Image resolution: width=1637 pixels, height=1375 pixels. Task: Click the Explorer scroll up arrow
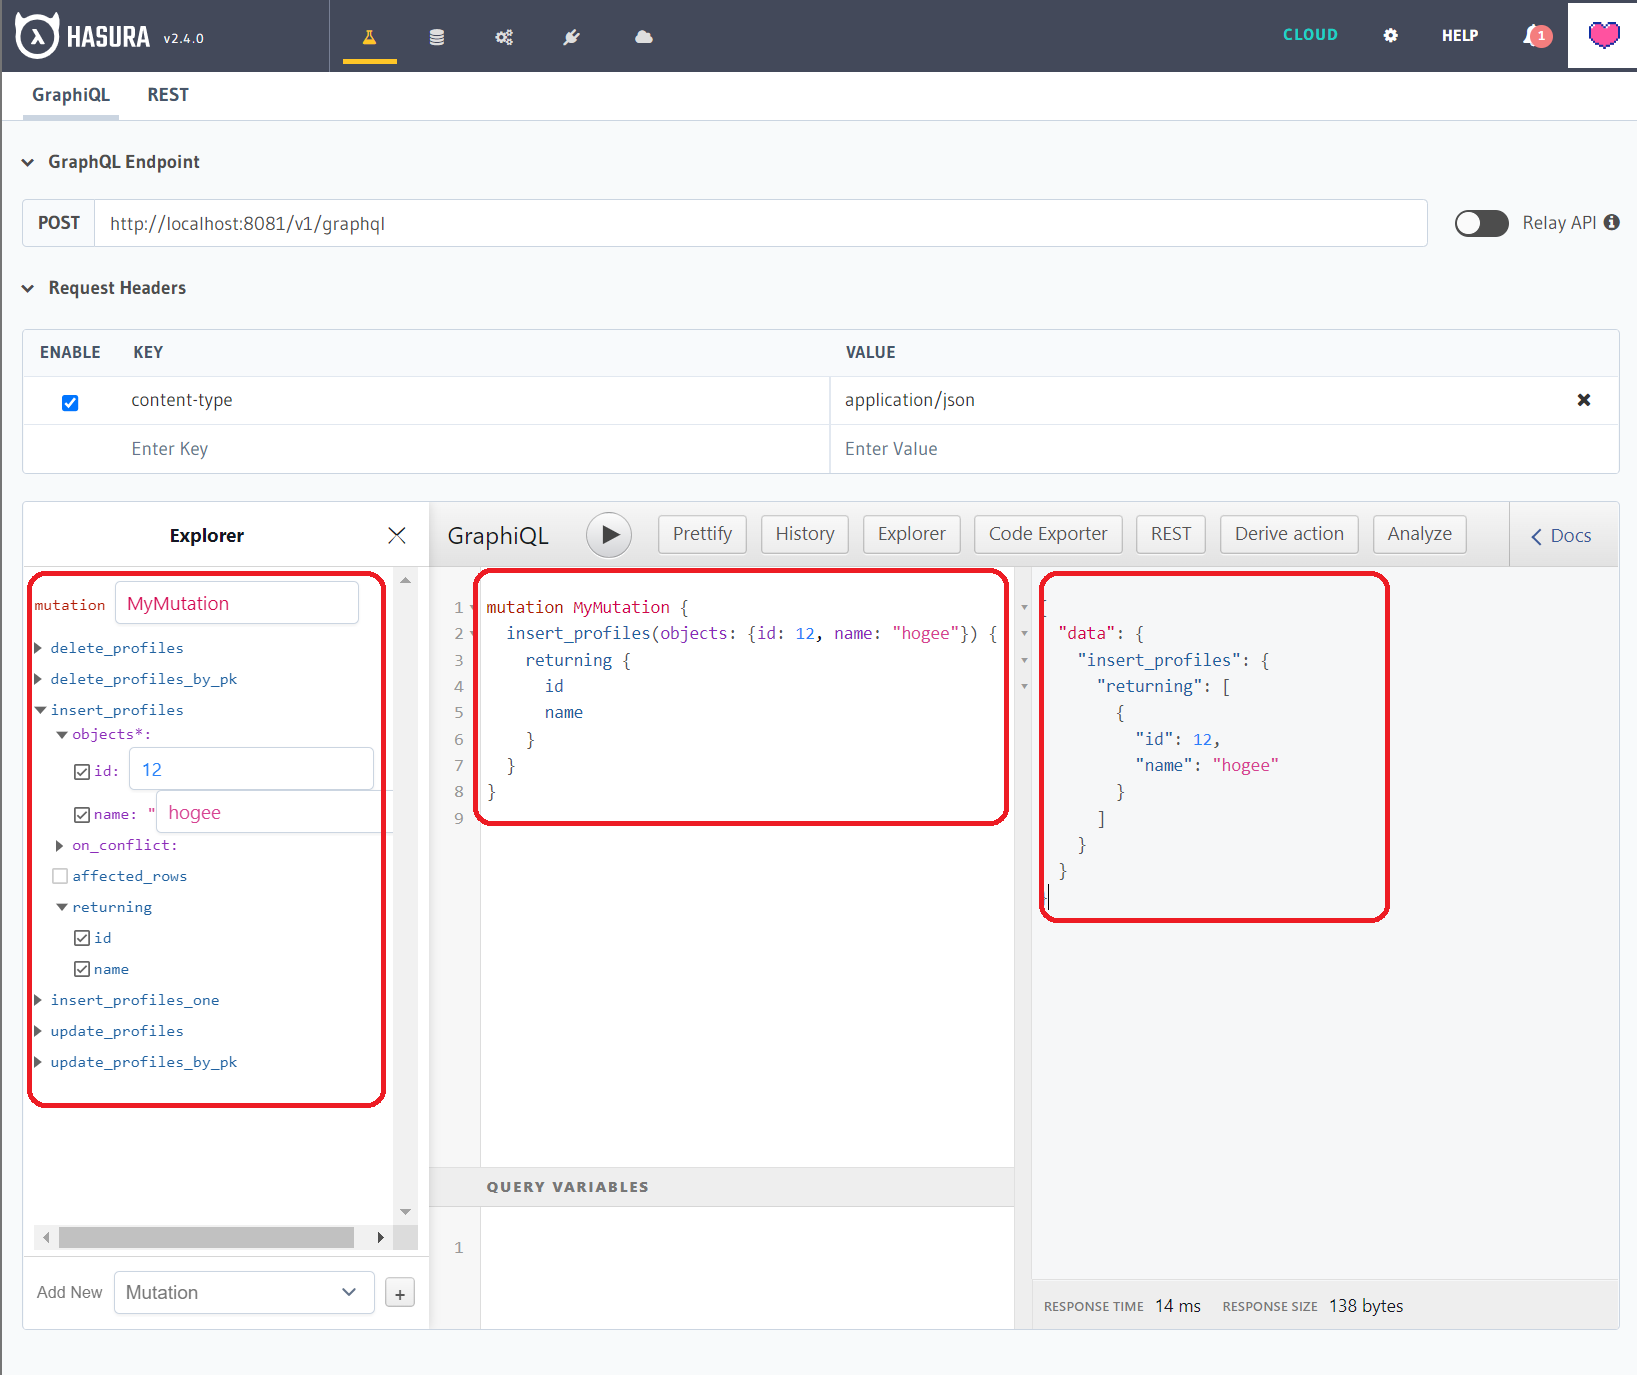tap(405, 580)
